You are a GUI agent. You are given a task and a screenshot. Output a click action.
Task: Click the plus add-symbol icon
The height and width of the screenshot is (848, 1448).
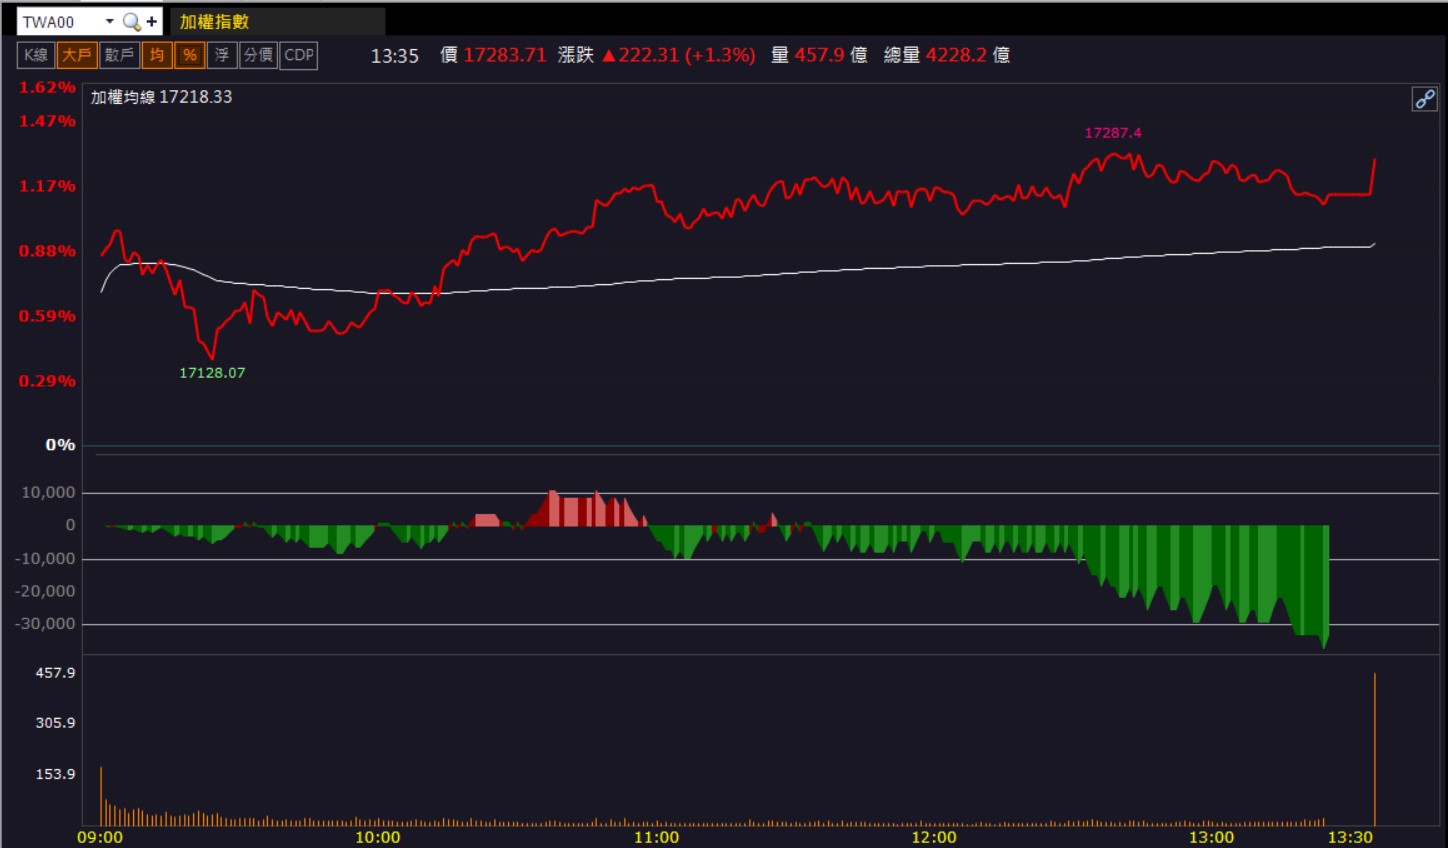tap(152, 21)
